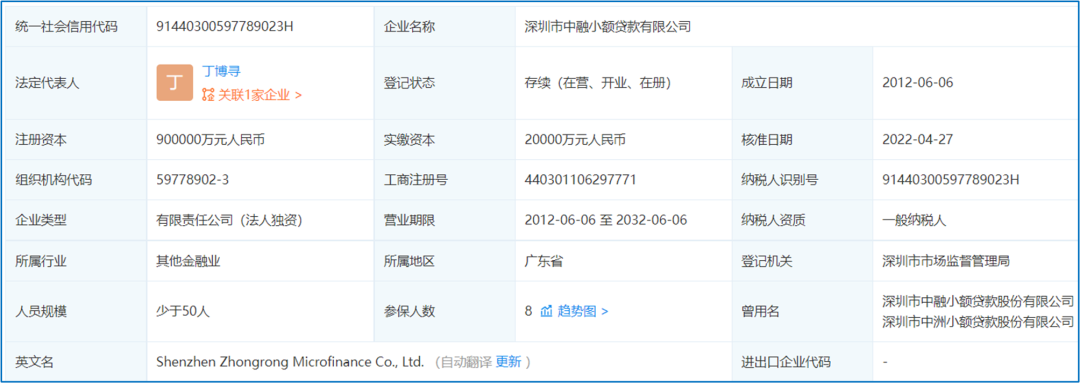Select company name 深圳市中融小额贷款有限公司

608,27
